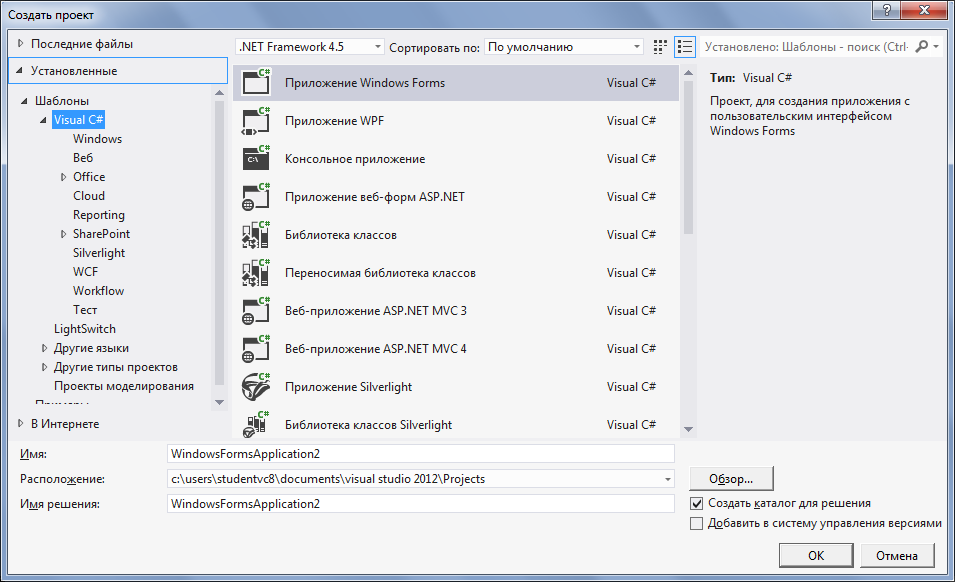This screenshot has height=582, width=955.
Task: Browse for a location with 'Обзор...' button
Action: tap(731, 479)
